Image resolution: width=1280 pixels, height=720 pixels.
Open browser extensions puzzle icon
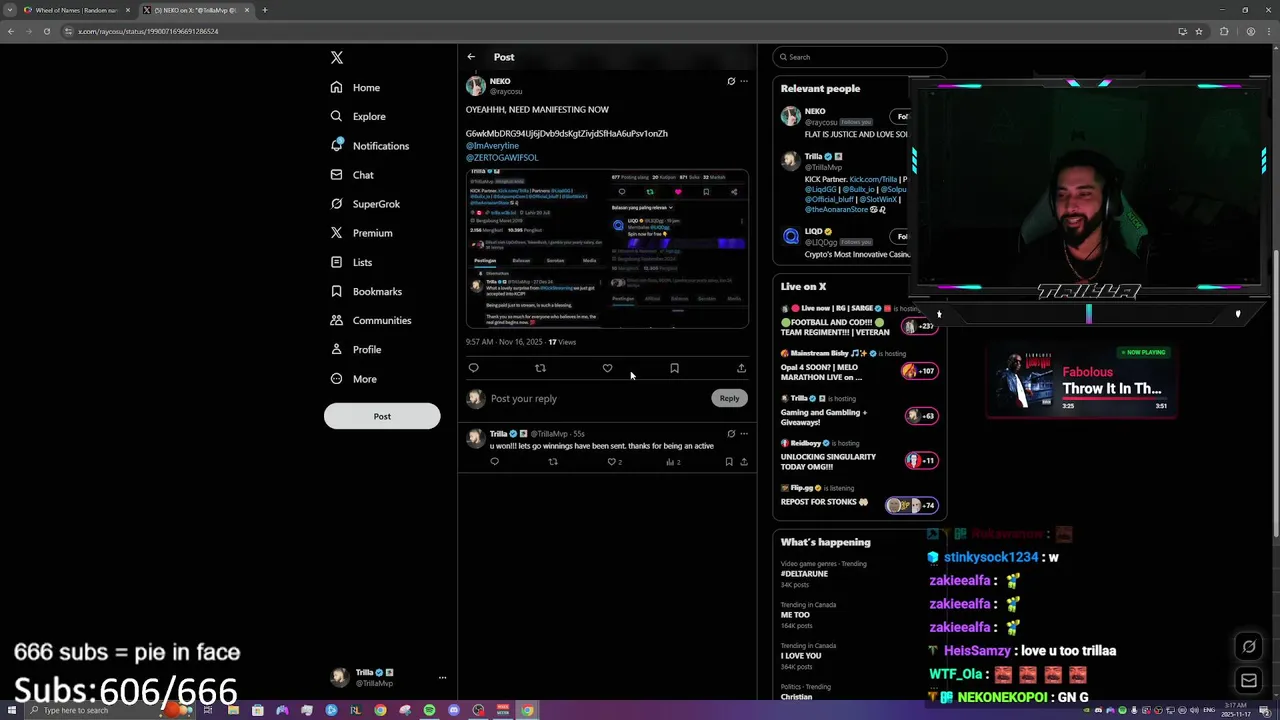click(1224, 31)
